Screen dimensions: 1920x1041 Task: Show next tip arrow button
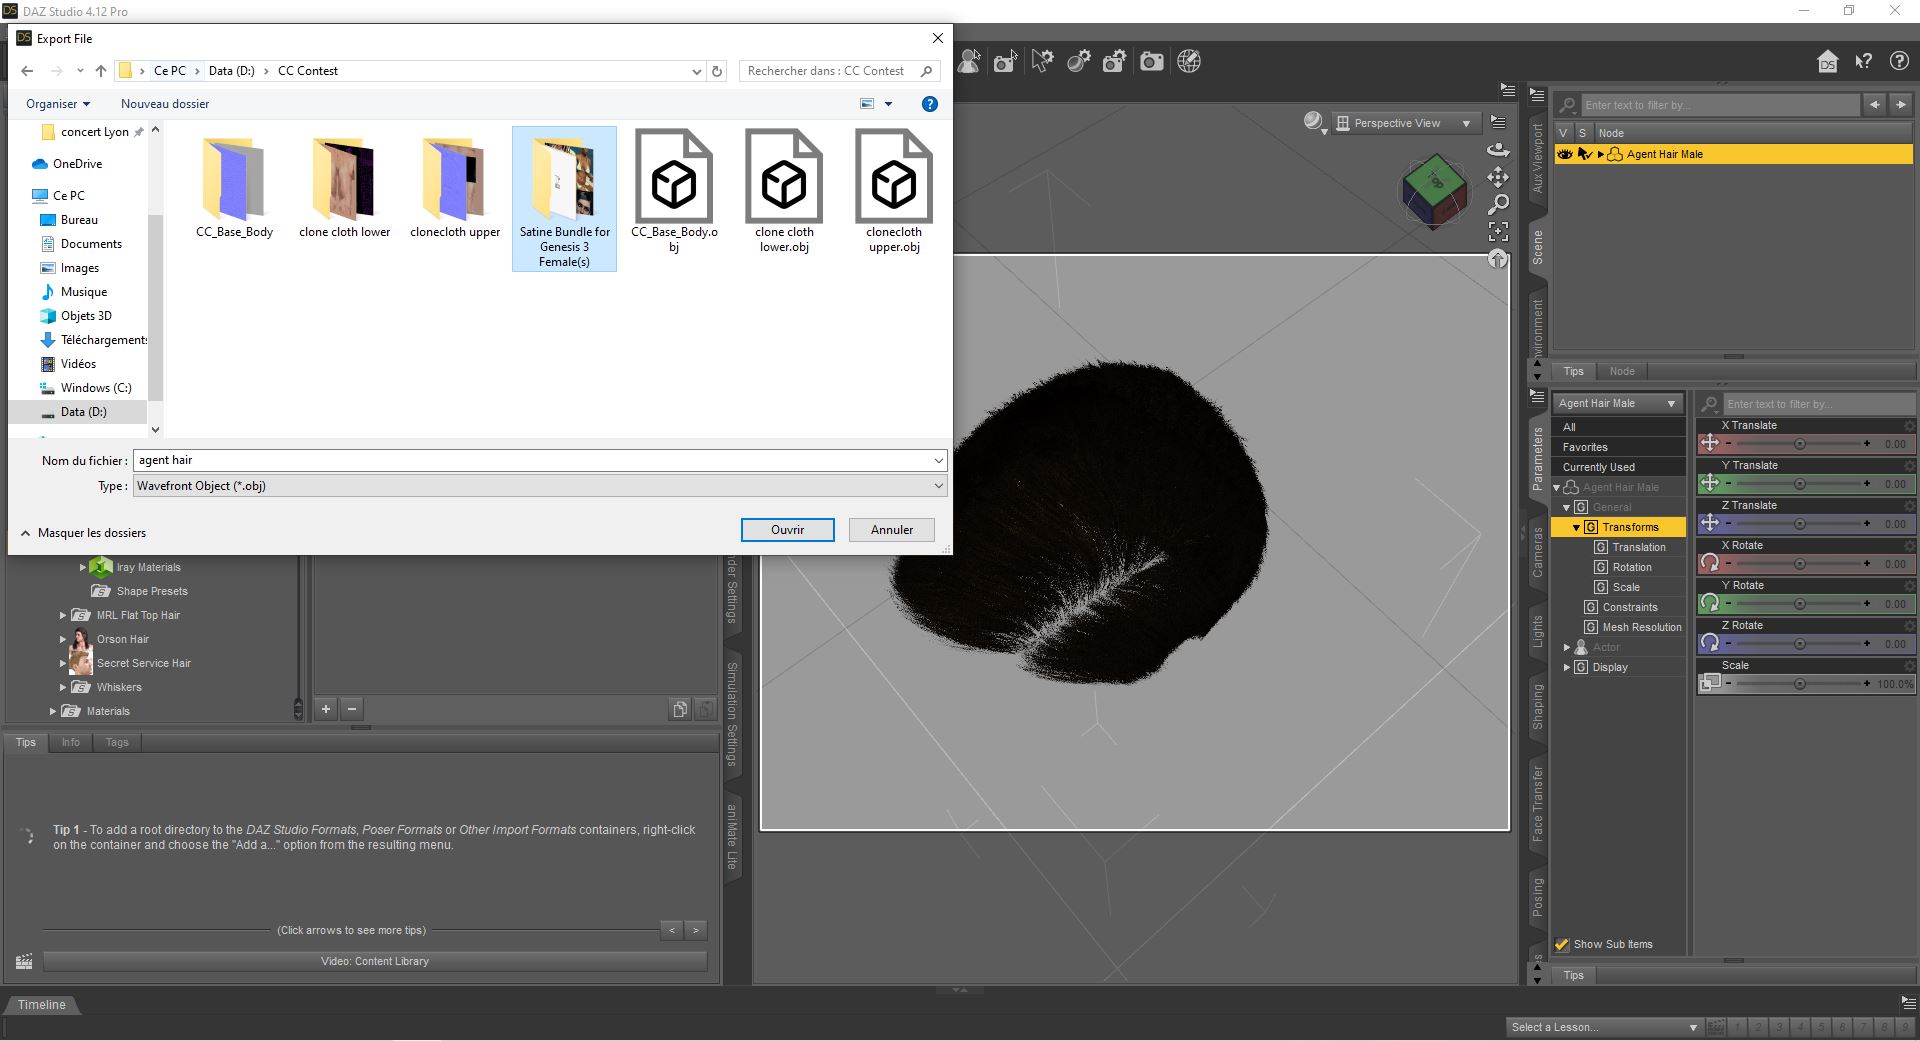point(696,930)
